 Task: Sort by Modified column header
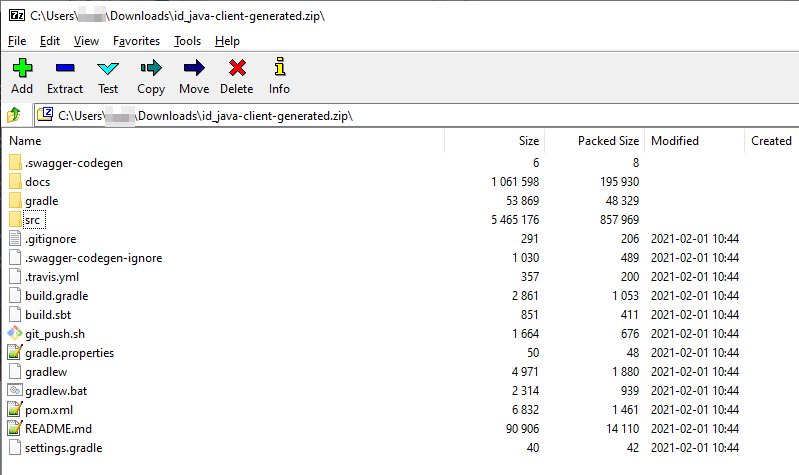[x=675, y=141]
